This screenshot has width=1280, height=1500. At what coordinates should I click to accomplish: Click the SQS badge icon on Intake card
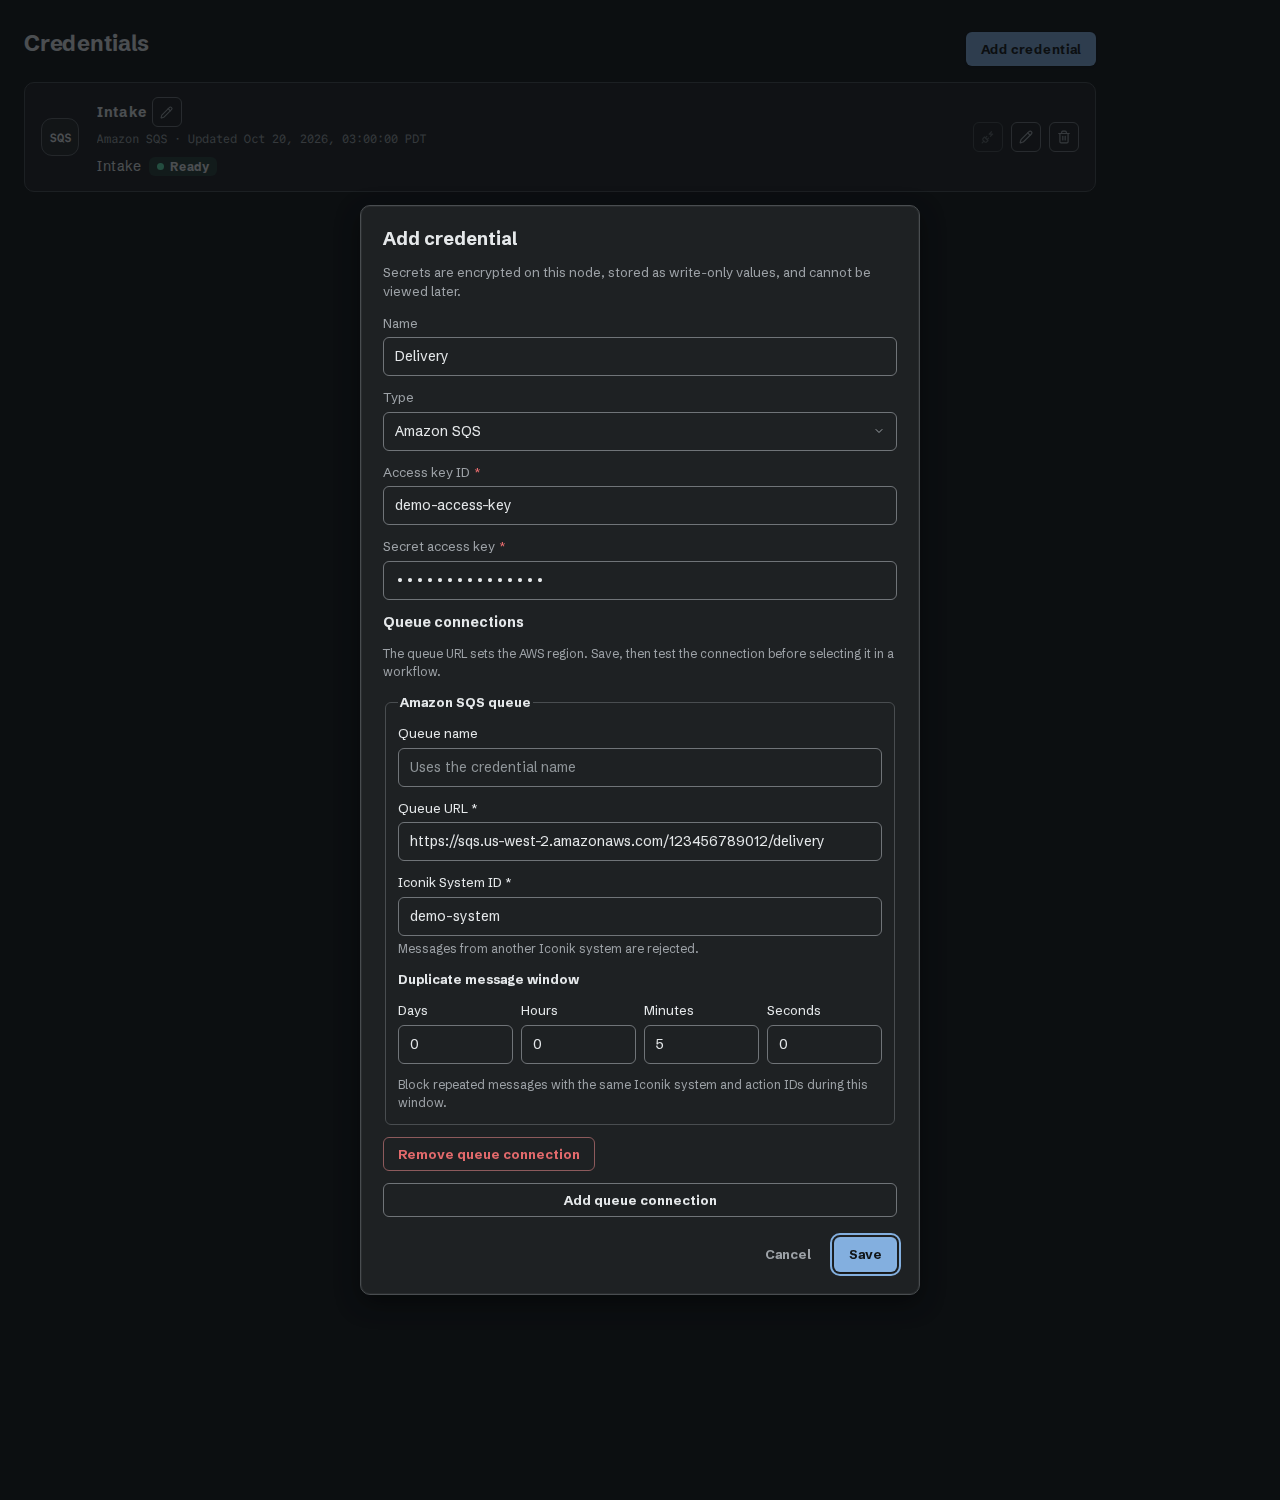pos(60,137)
